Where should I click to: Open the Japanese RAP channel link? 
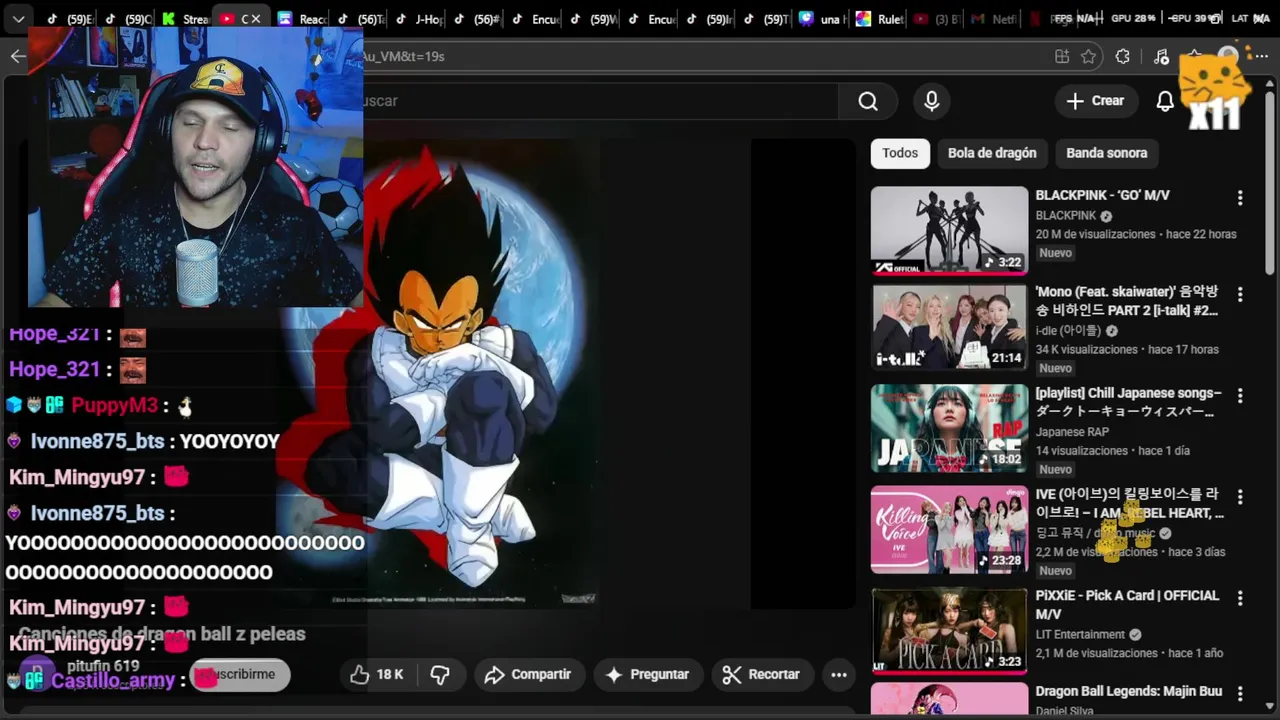click(x=1072, y=432)
